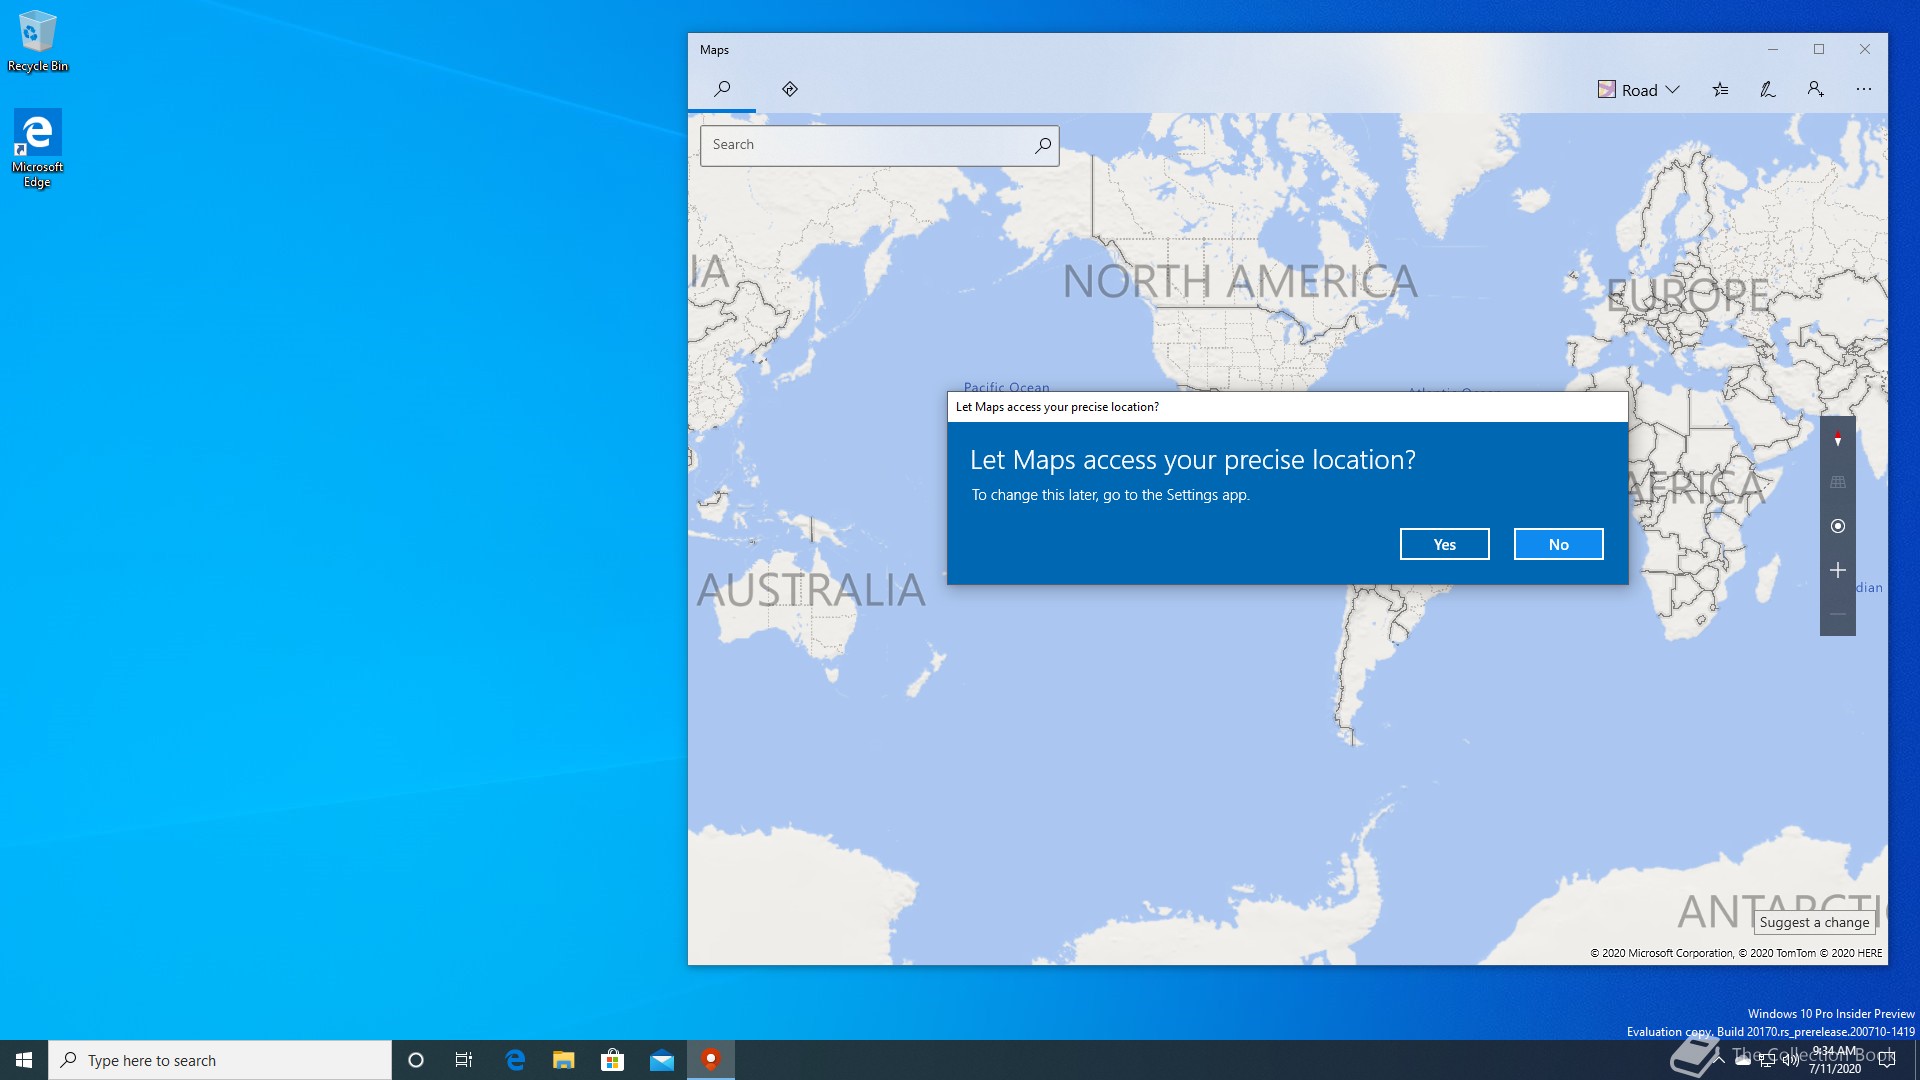Minimize the Maps window

tap(1773, 49)
